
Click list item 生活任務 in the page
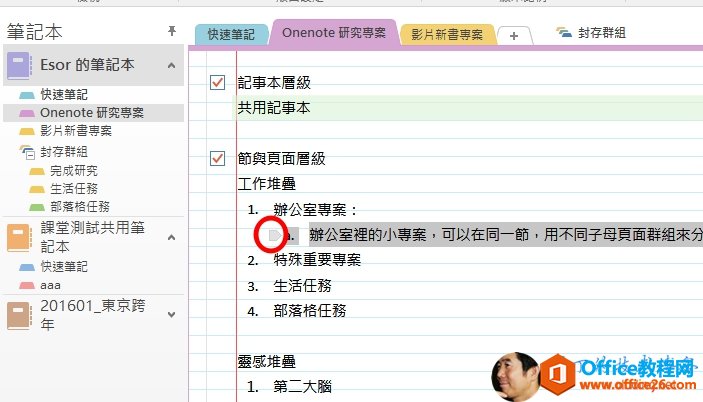coord(302,285)
